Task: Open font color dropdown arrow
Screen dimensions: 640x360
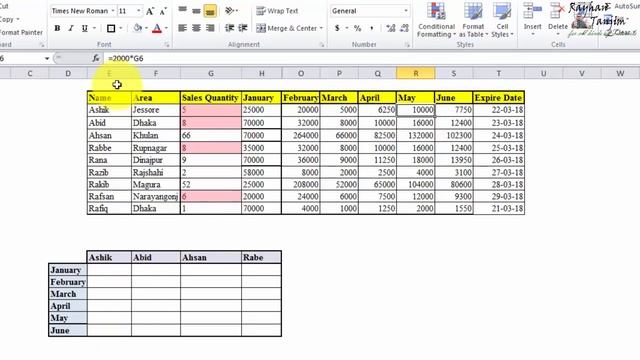Action: 166,28
